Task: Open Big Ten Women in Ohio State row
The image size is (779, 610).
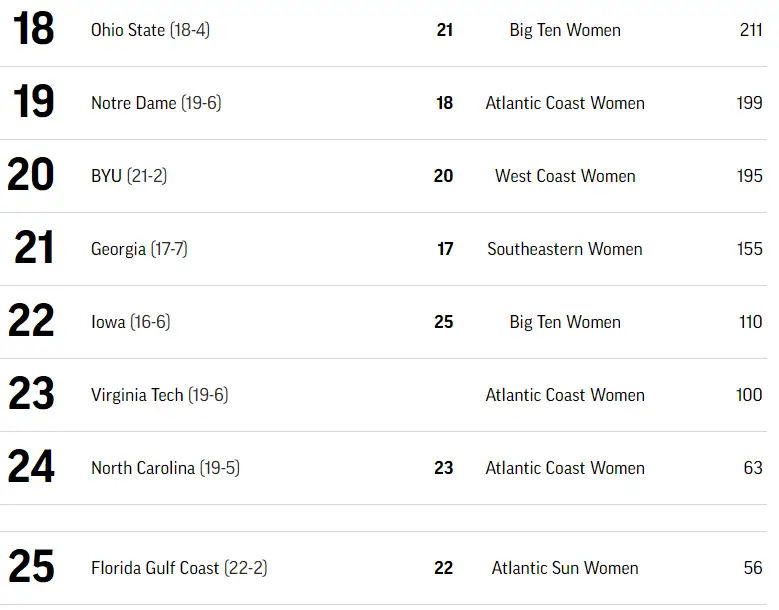Action: (565, 30)
